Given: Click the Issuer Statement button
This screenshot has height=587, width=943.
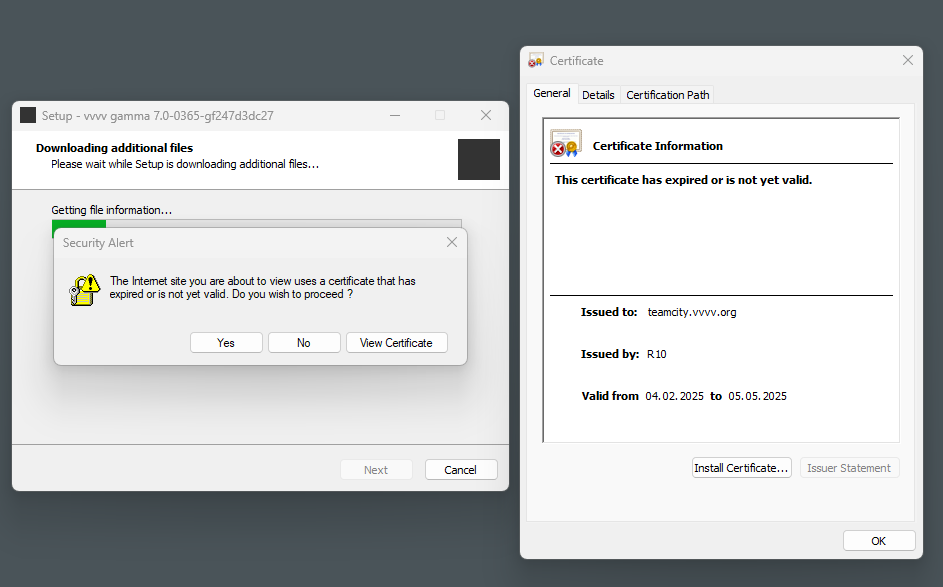Looking at the screenshot, I should (849, 468).
